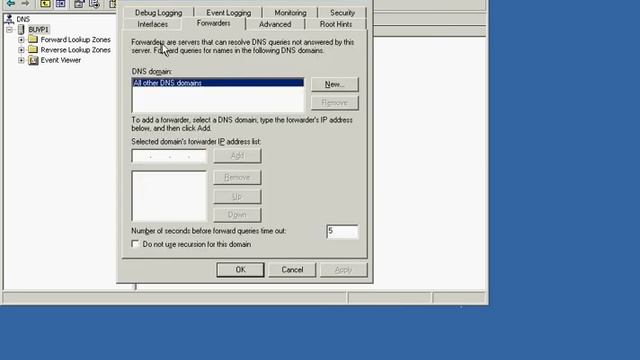This screenshot has height=360, width=640.
Task: Switch to the Interfaces tab
Action: [152, 24]
